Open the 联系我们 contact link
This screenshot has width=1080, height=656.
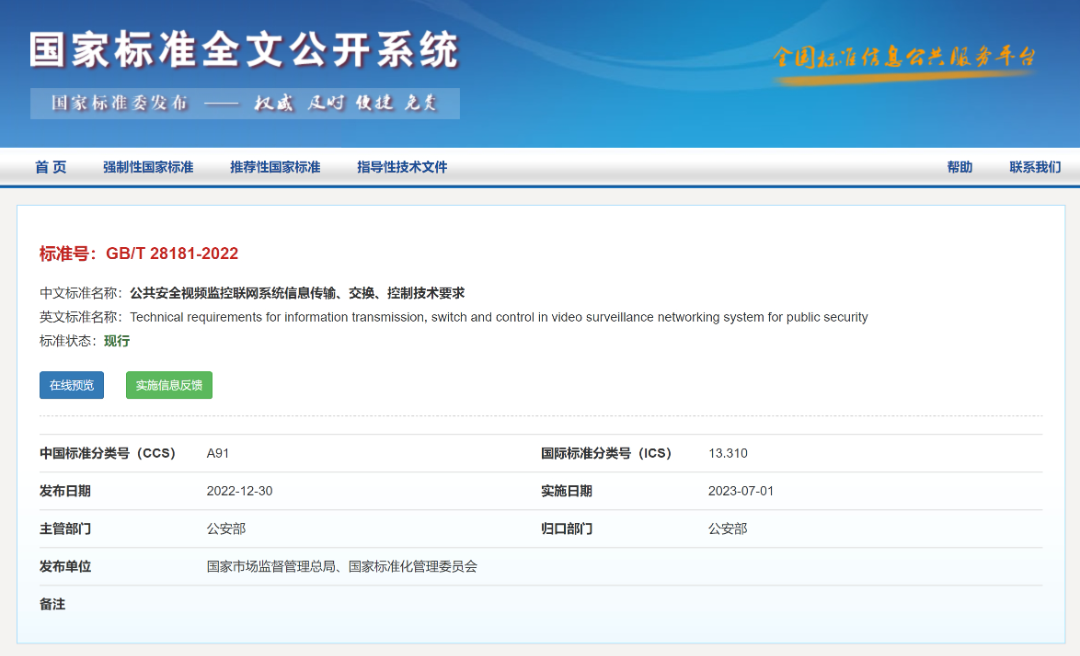click(x=1035, y=167)
